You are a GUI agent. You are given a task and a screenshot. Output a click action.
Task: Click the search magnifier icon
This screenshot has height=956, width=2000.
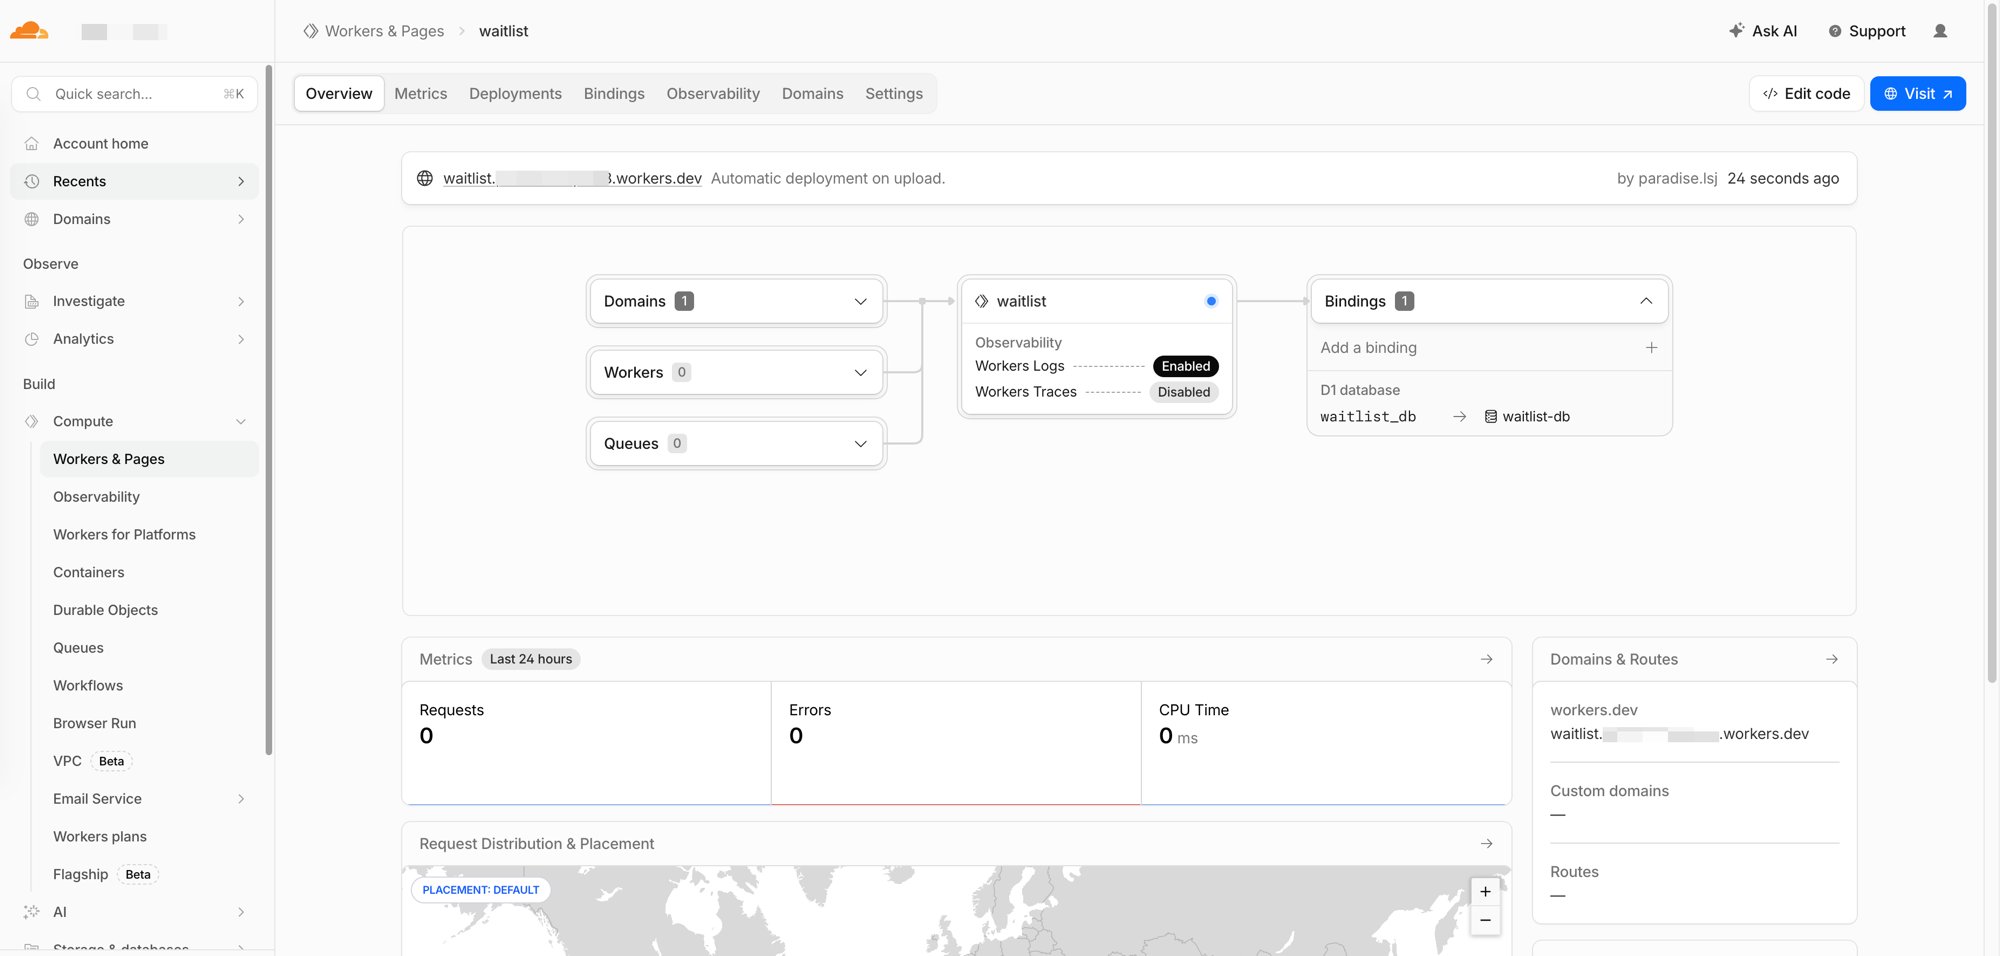(34, 94)
